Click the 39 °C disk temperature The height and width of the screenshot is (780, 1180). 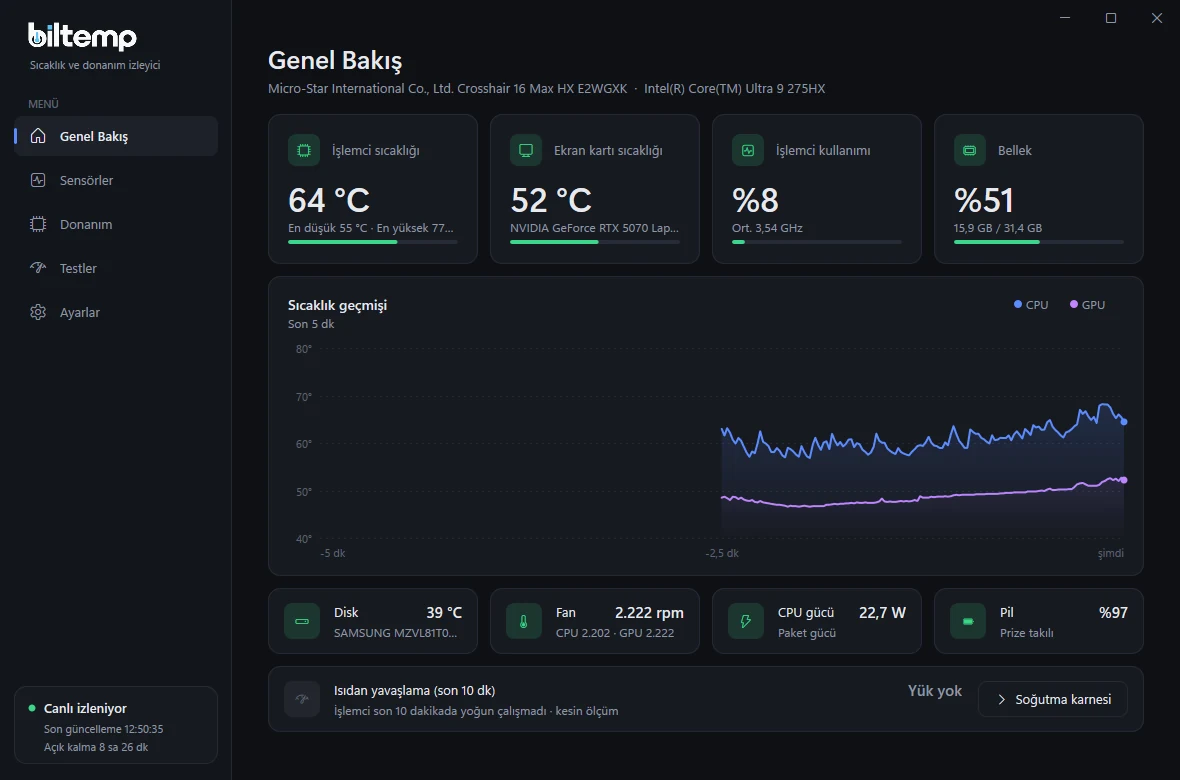coord(444,612)
